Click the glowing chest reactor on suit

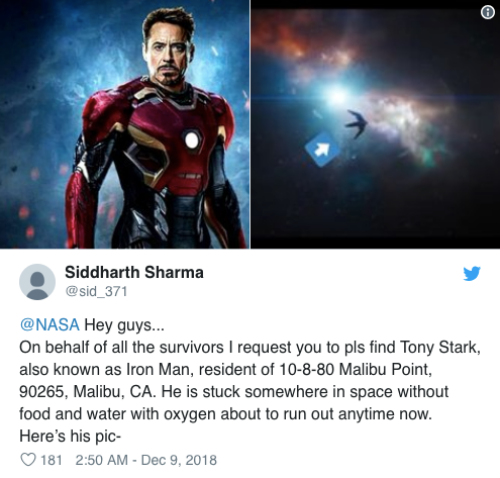192,140
